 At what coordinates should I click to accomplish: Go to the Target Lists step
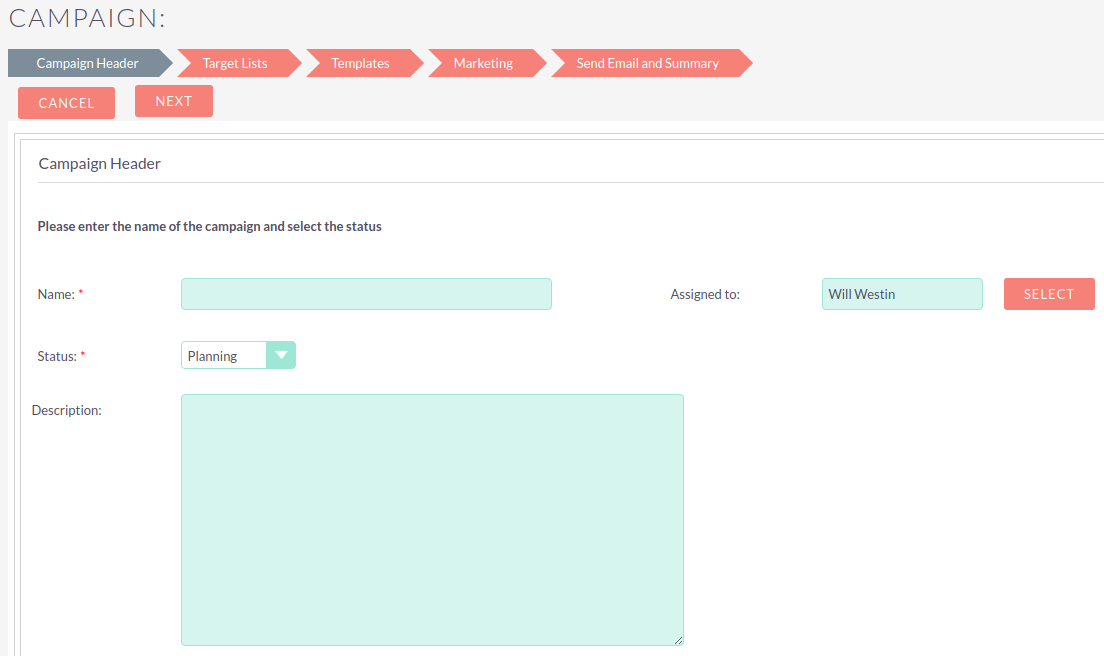coord(235,63)
